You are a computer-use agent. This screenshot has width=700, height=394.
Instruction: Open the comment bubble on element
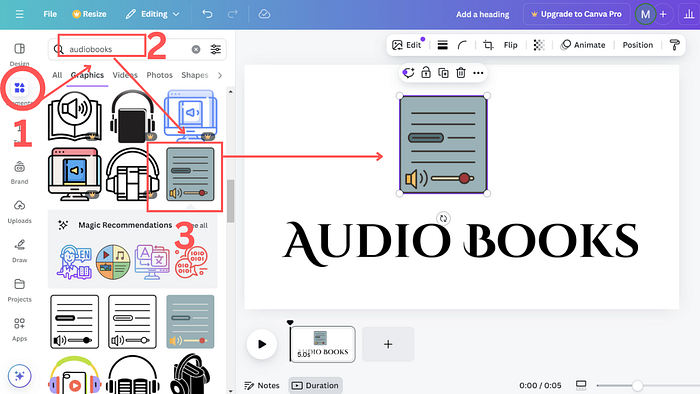click(x=408, y=73)
